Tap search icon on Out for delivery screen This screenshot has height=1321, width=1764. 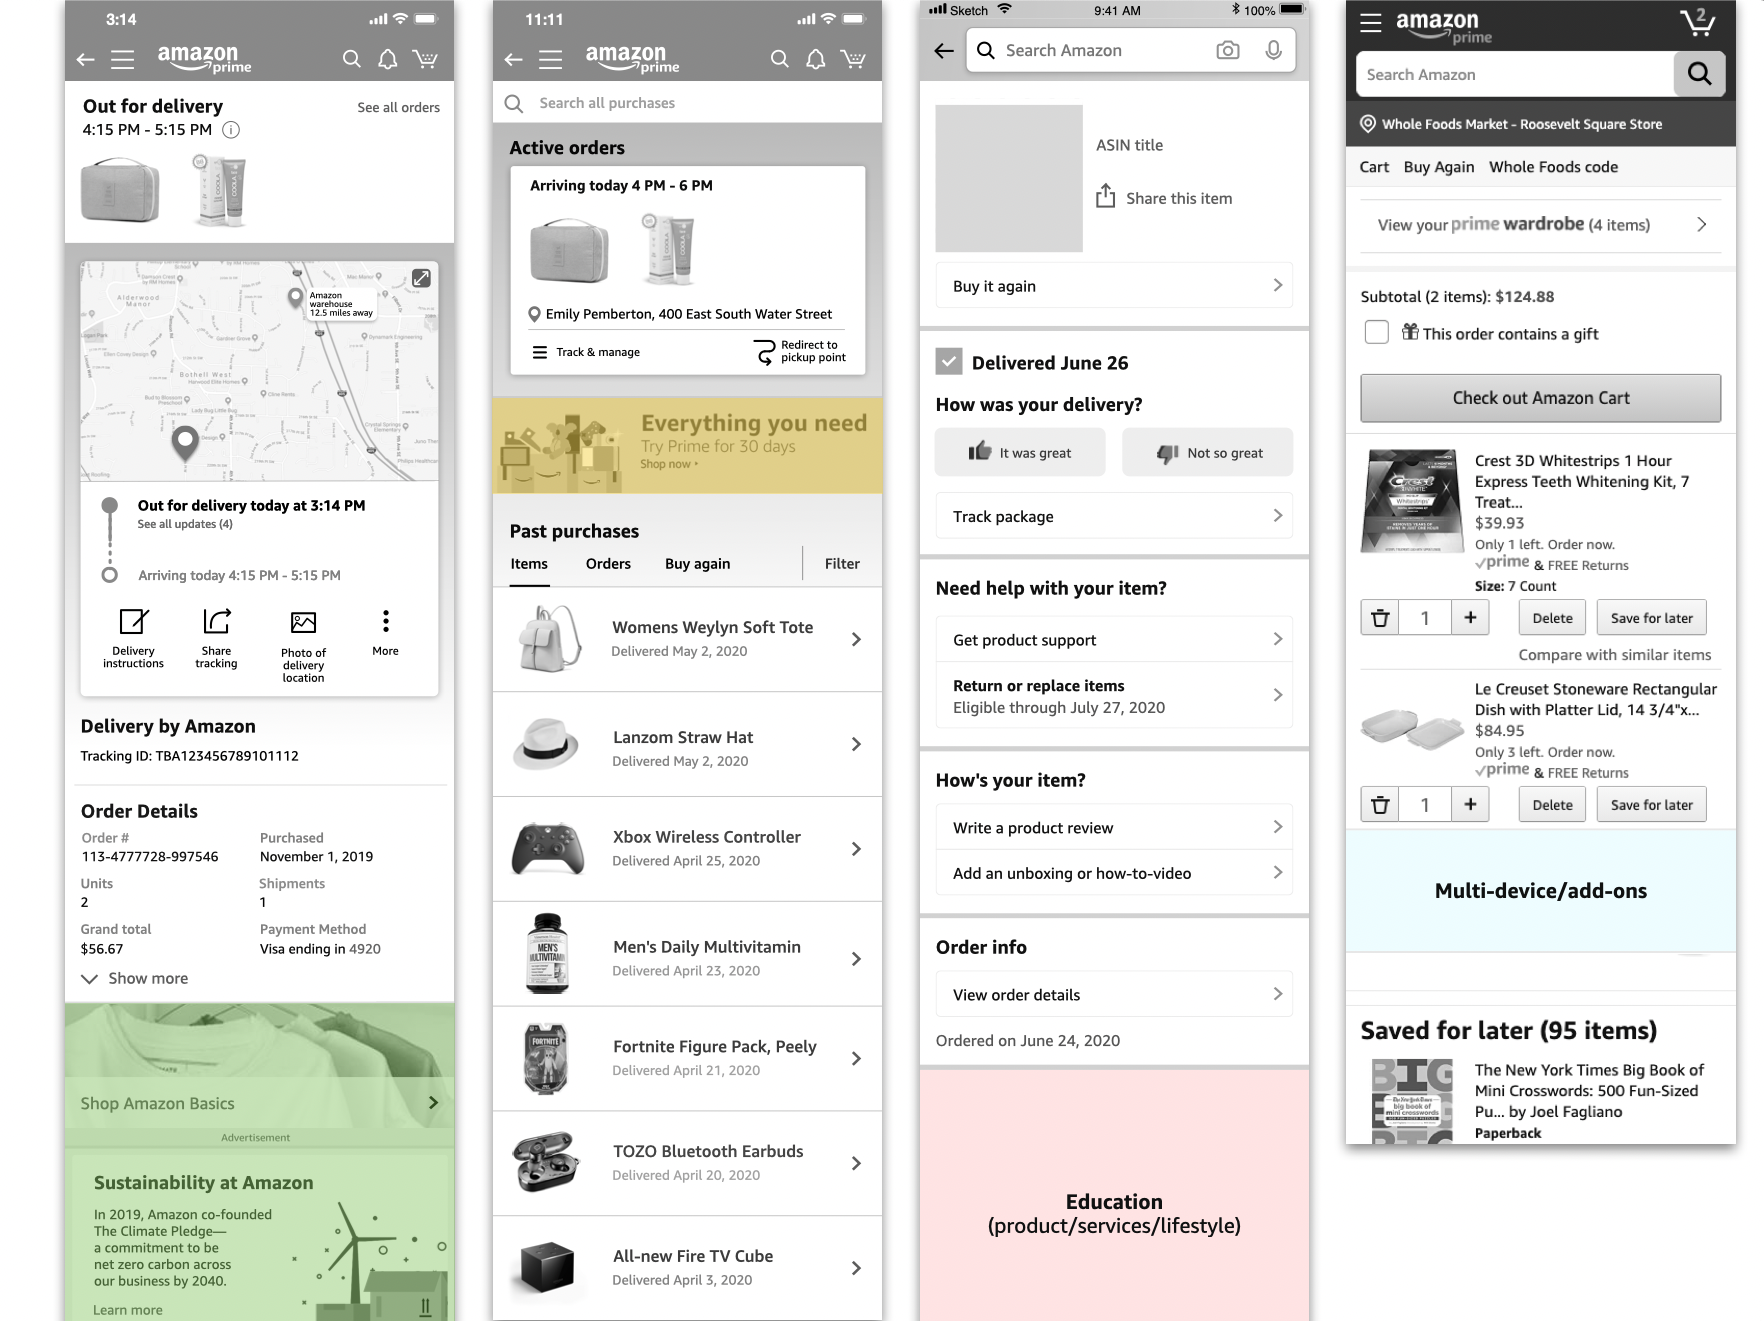[x=352, y=59]
